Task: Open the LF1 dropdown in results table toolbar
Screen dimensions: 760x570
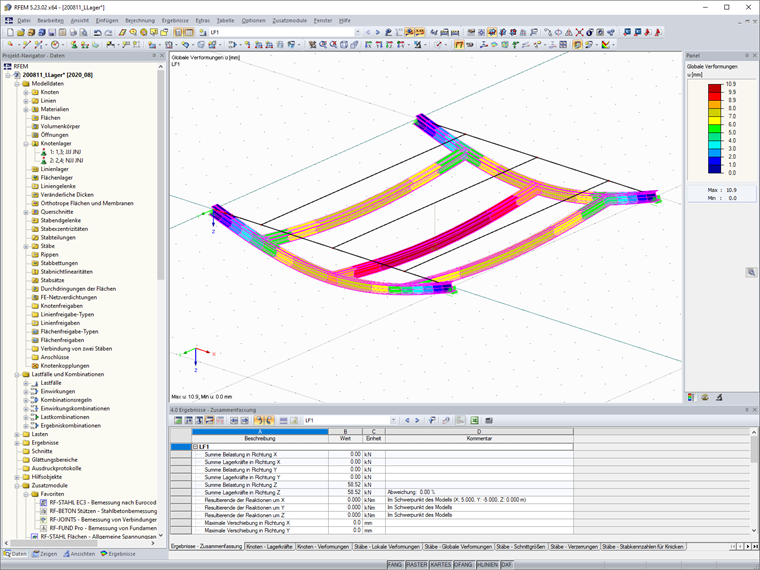Action: click(393, 421)
